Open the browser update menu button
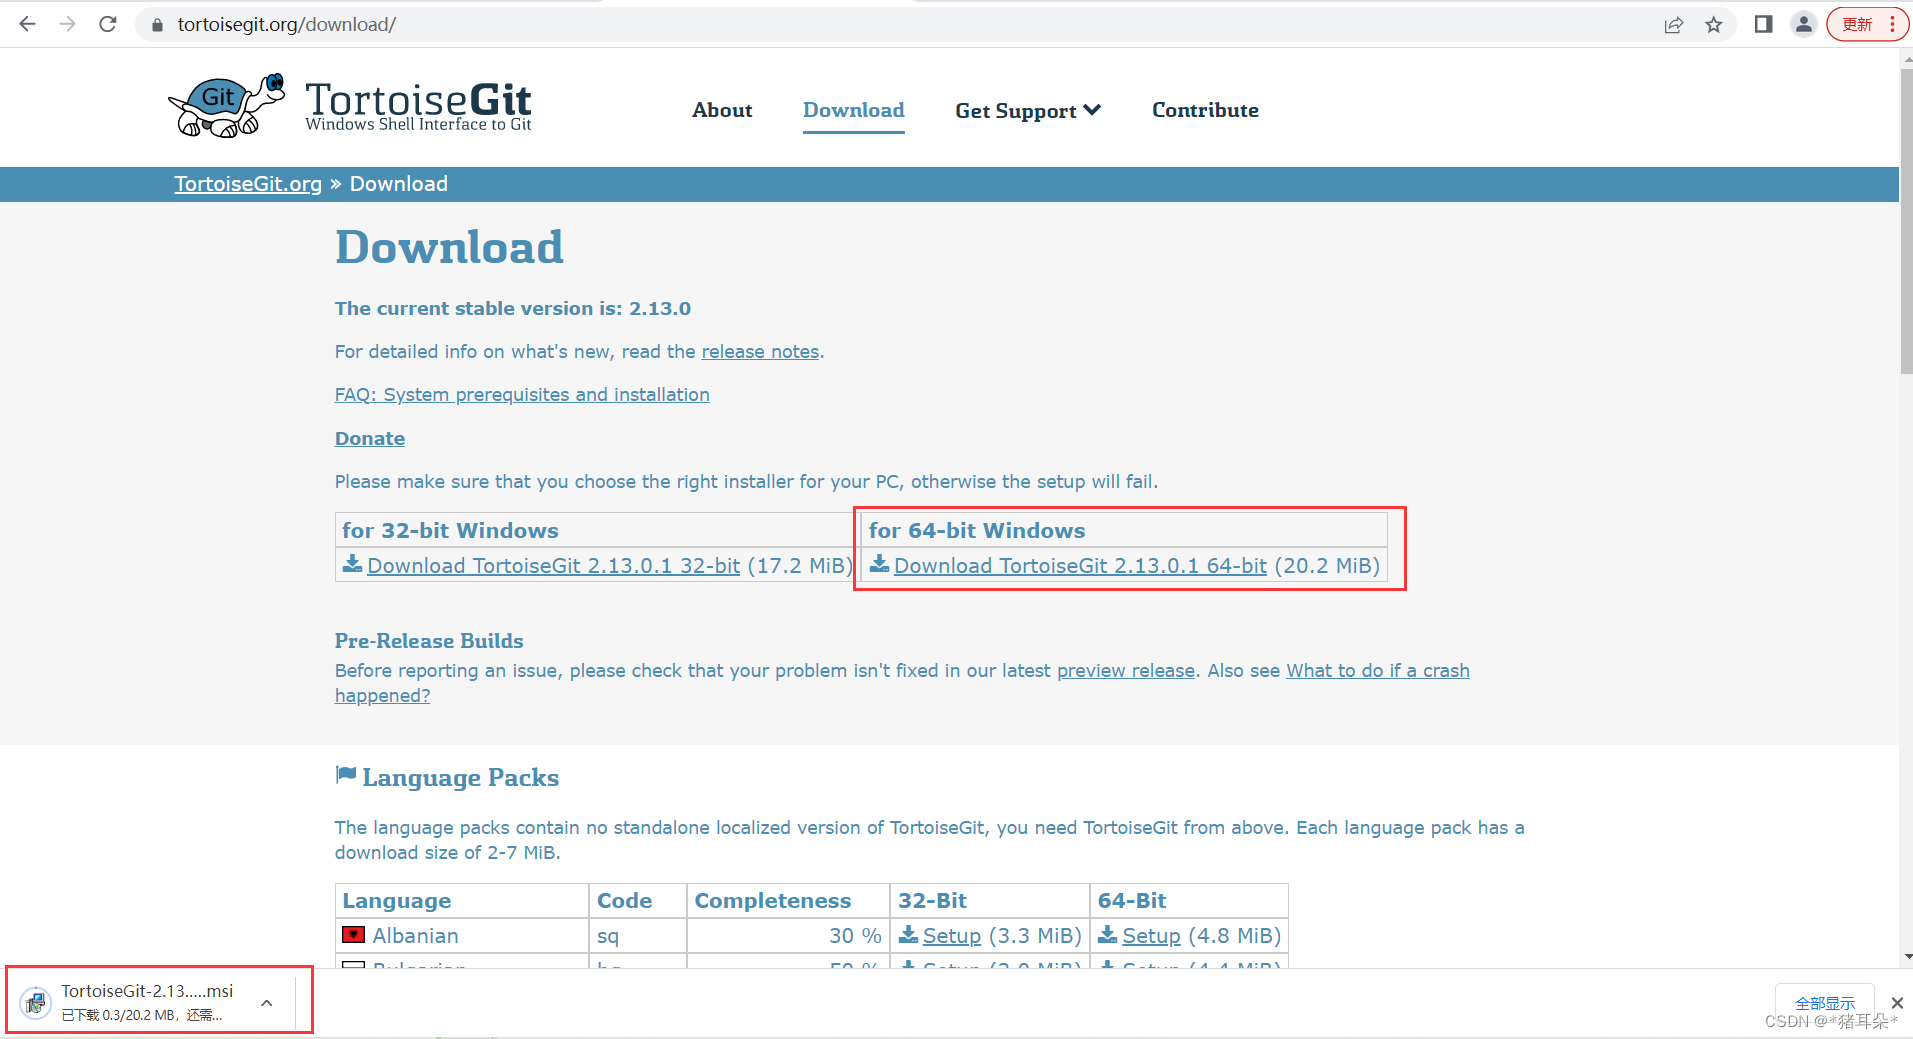 point(1867,24)
